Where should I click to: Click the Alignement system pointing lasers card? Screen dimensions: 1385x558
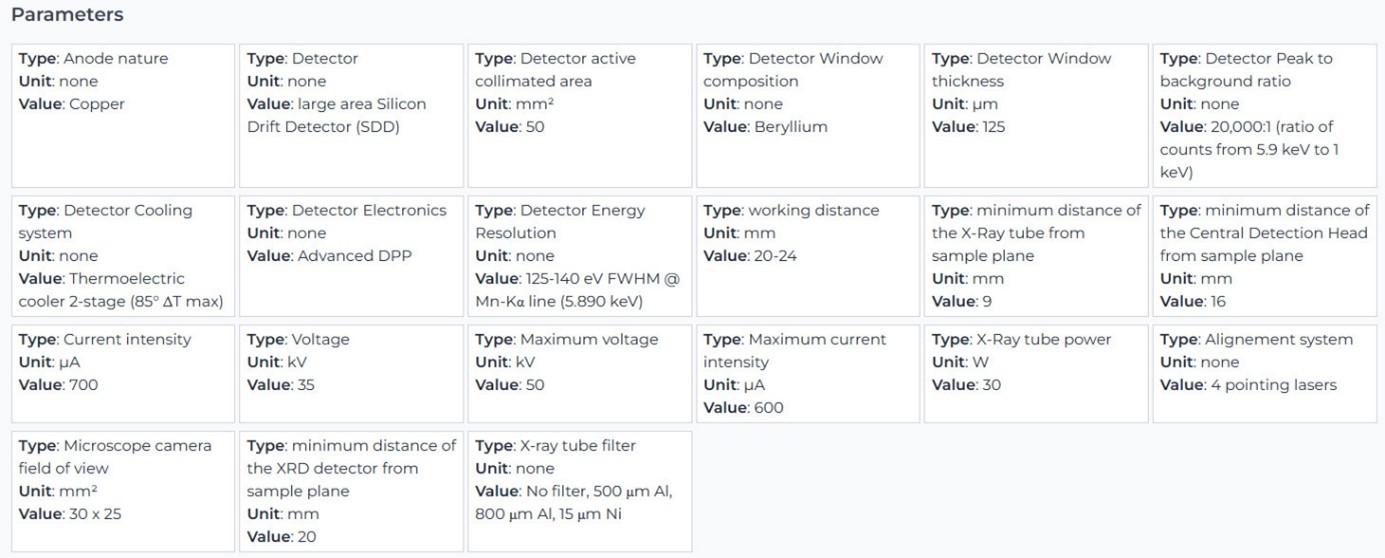[x=1264, y=373]
